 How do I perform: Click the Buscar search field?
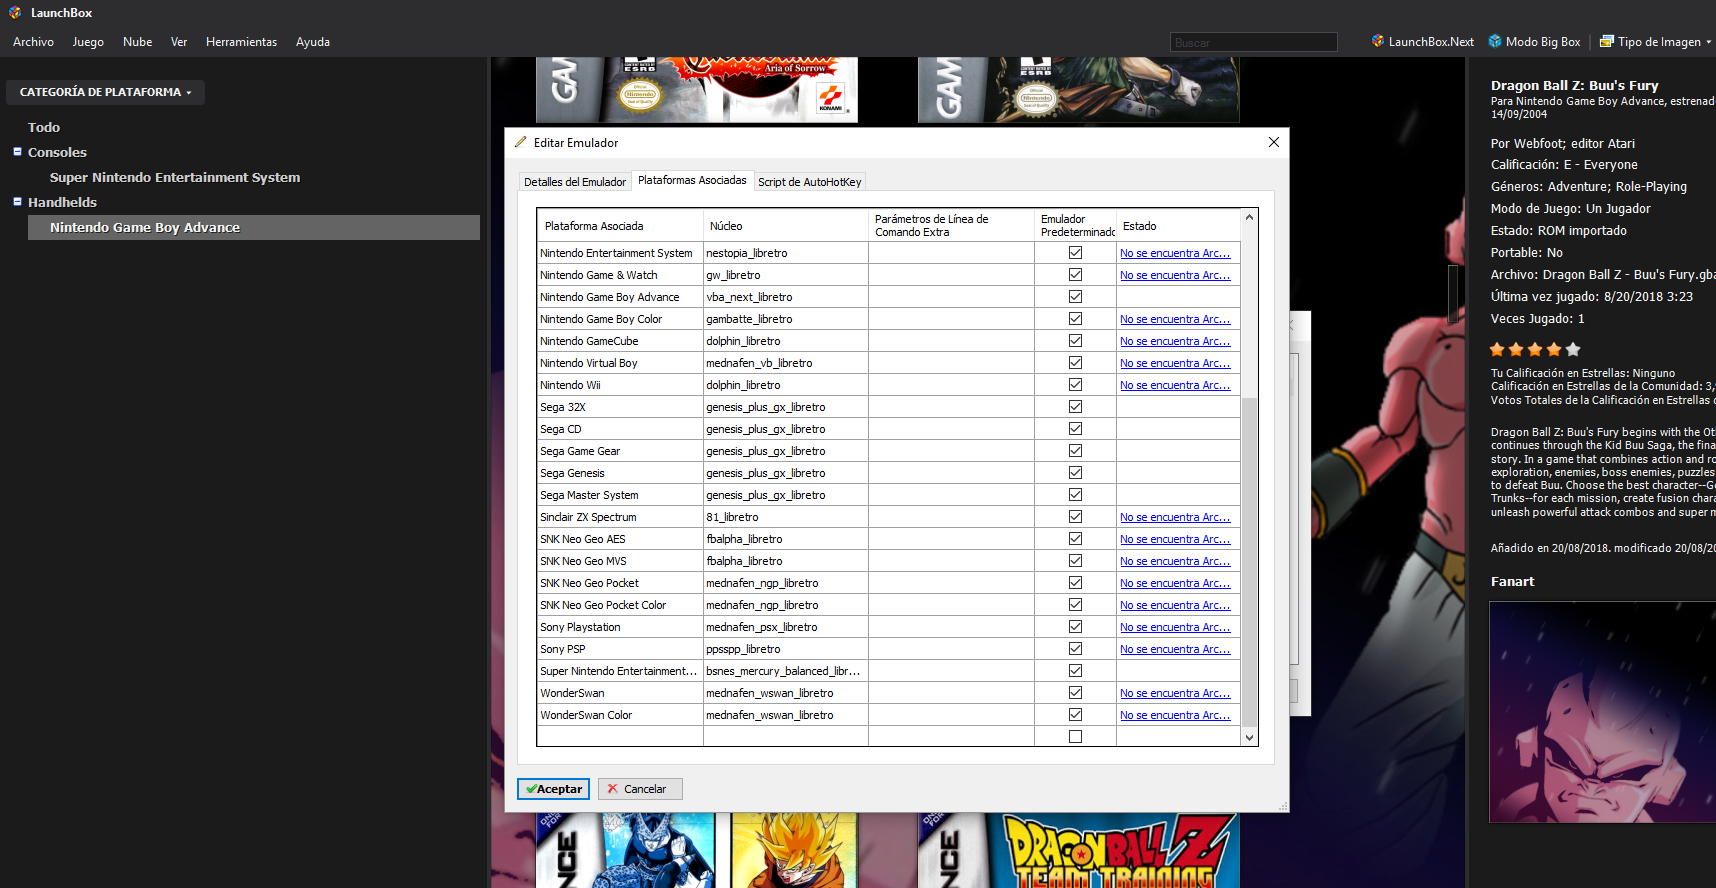pos(1254,42)
